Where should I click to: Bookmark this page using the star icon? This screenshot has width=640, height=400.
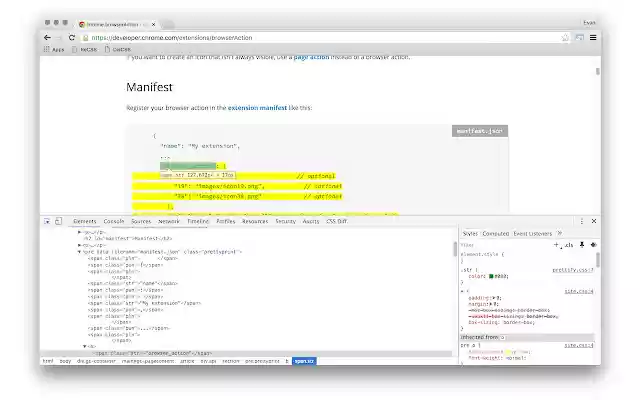[565, 38]
